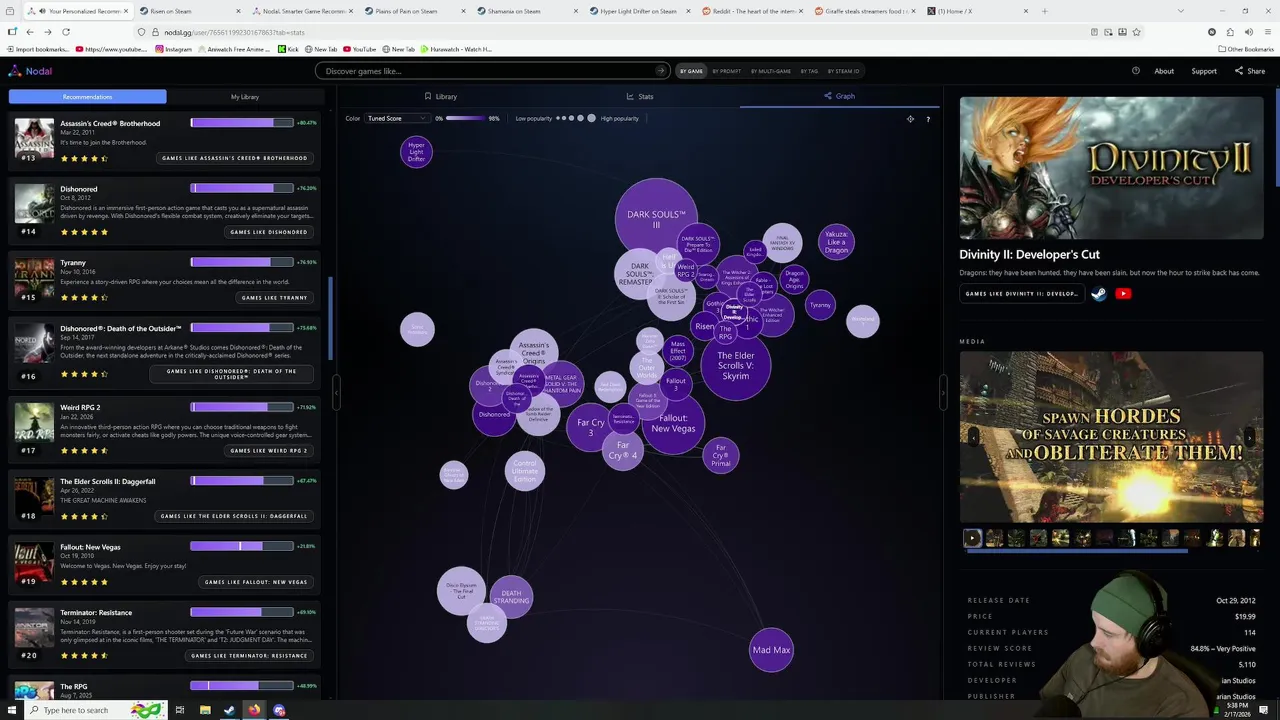Click Task View icon in taskbar
The width and height of the screenshot is (1280, 720).
click(180, 710)
